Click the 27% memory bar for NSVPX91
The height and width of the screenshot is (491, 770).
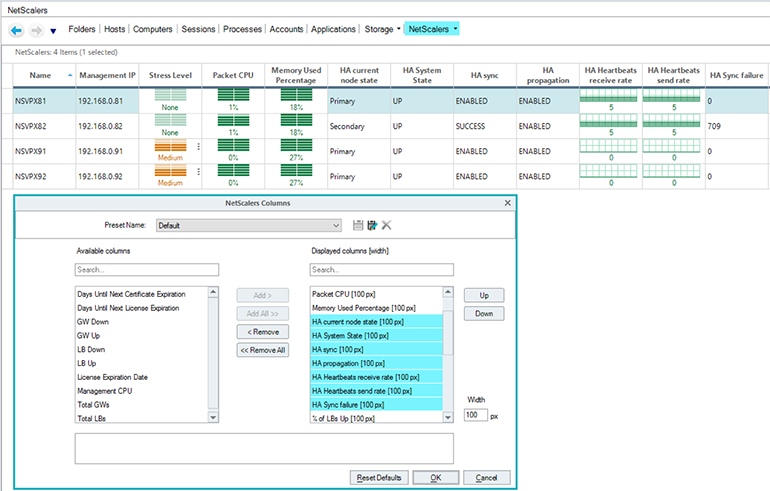click(x=296, y=145)
